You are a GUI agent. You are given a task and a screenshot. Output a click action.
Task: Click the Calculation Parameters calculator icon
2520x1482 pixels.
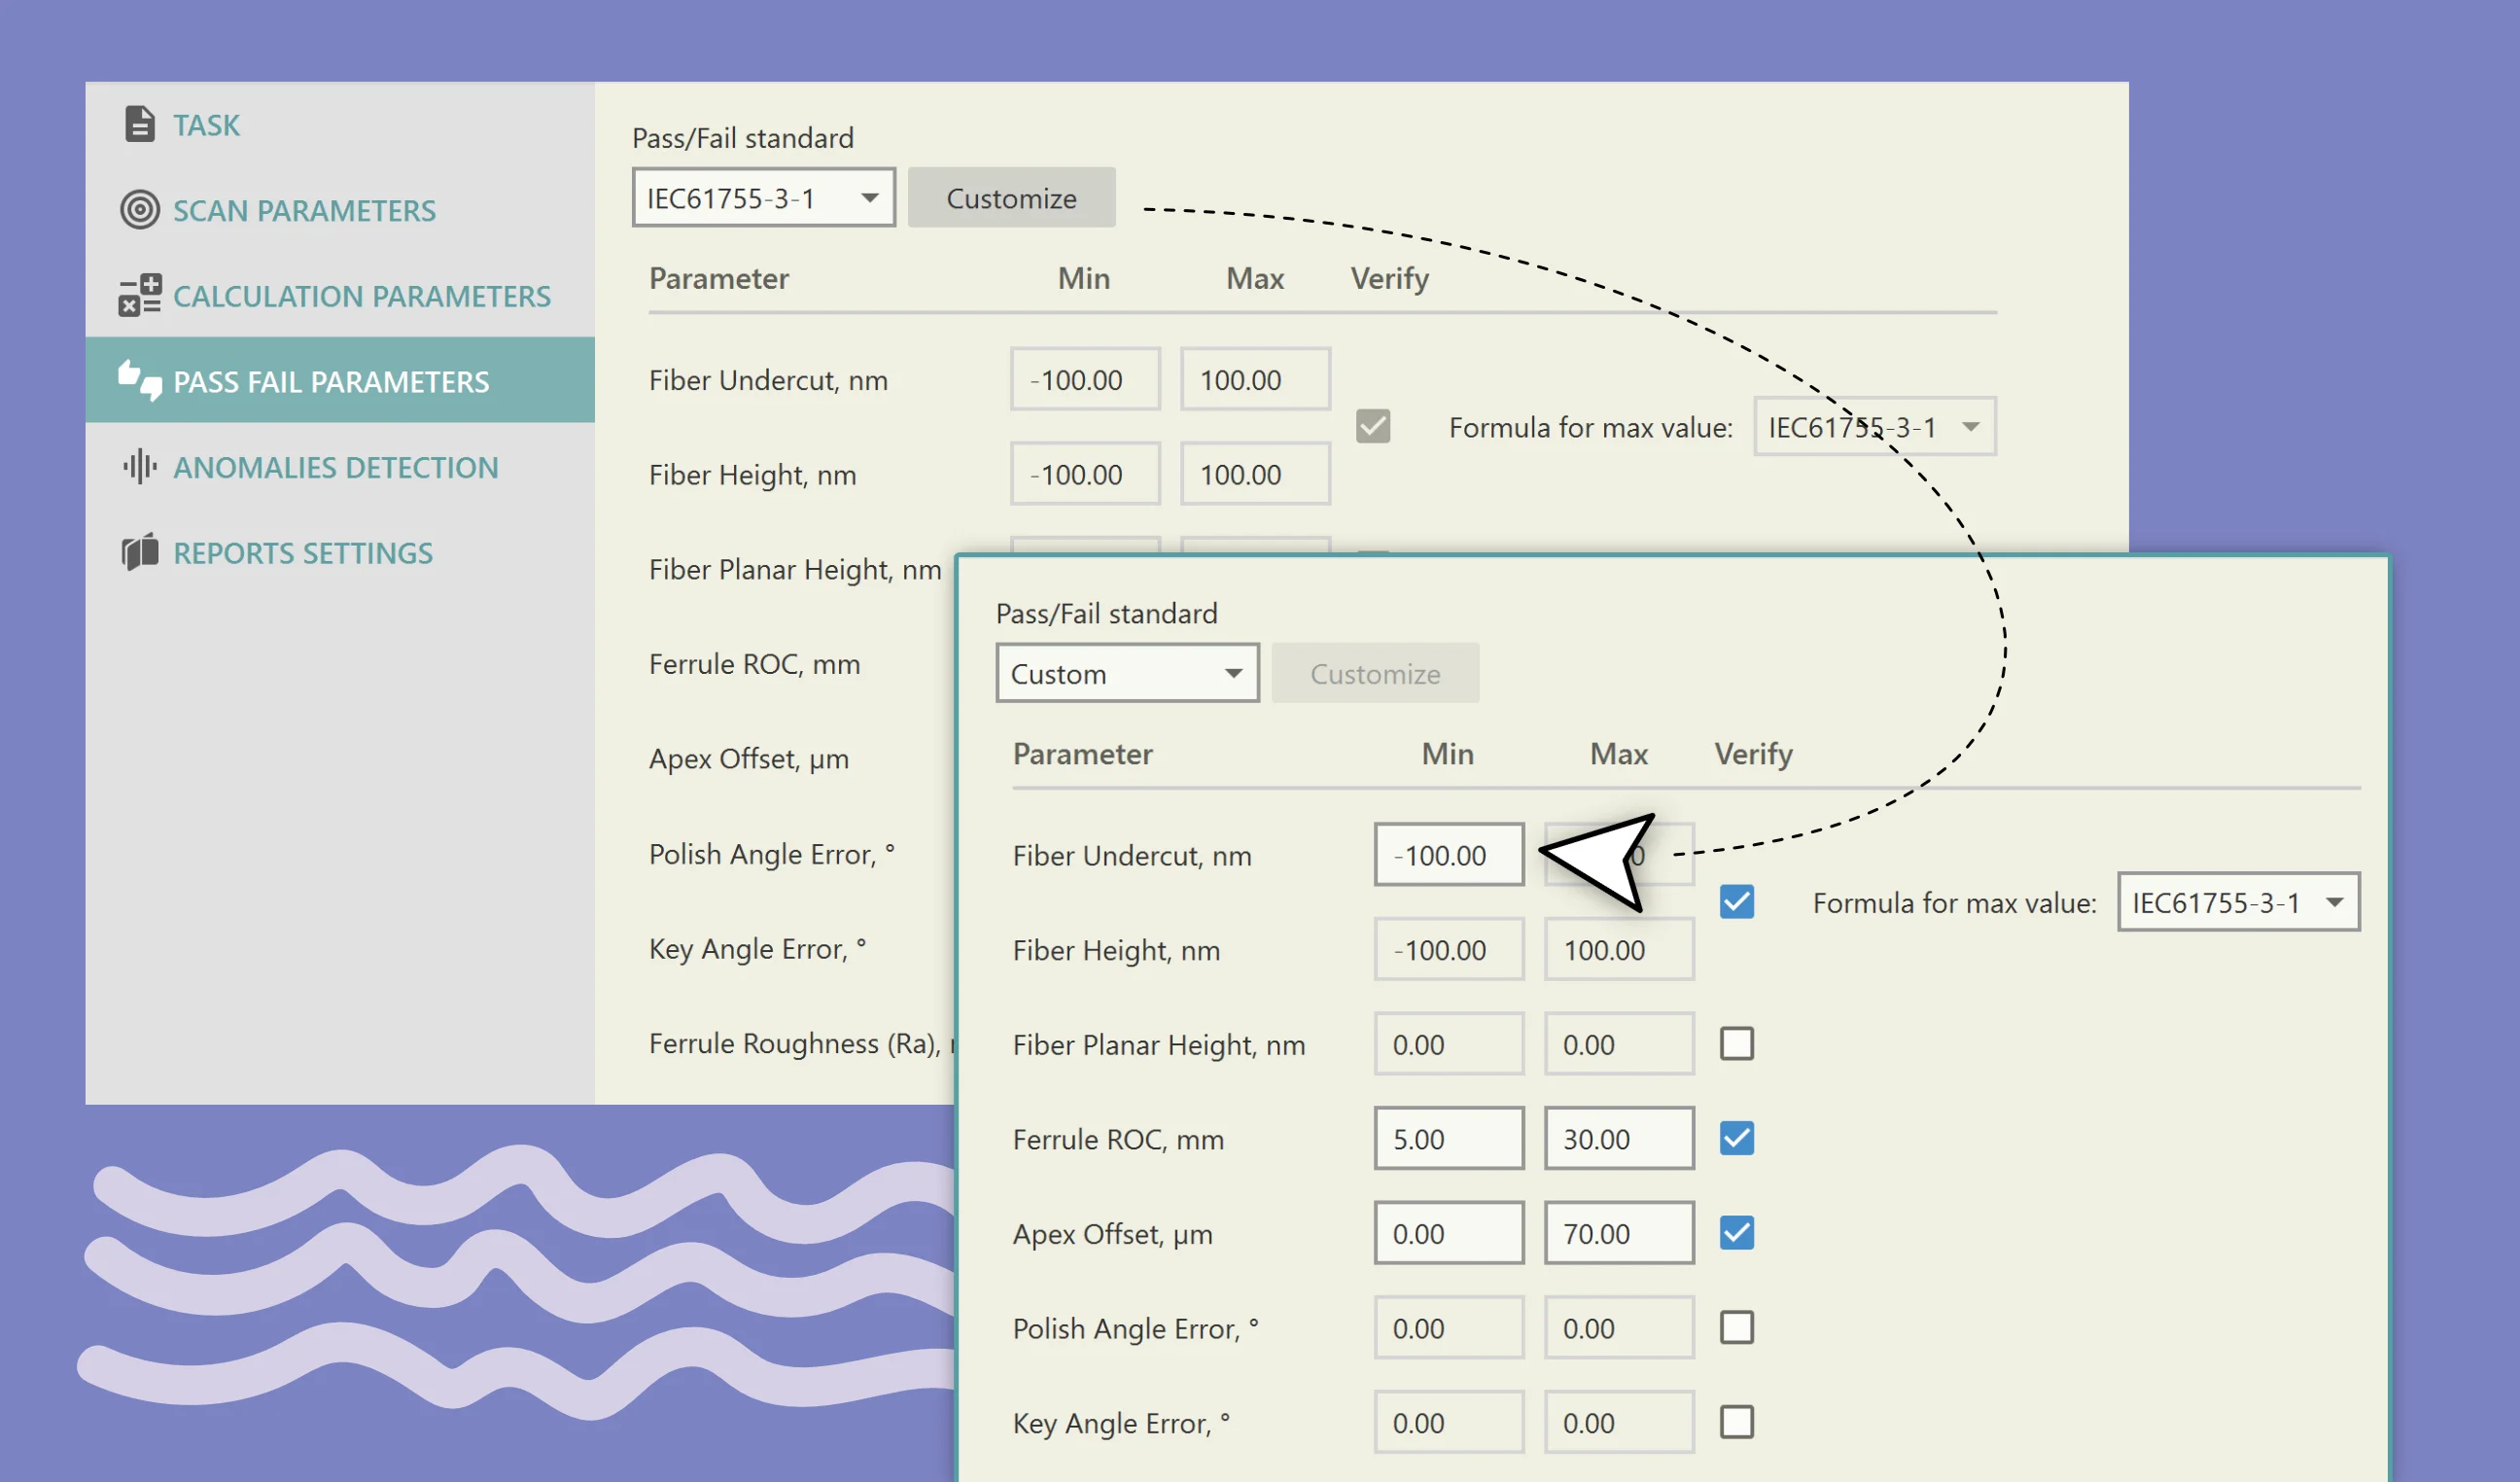coord(140,295)
